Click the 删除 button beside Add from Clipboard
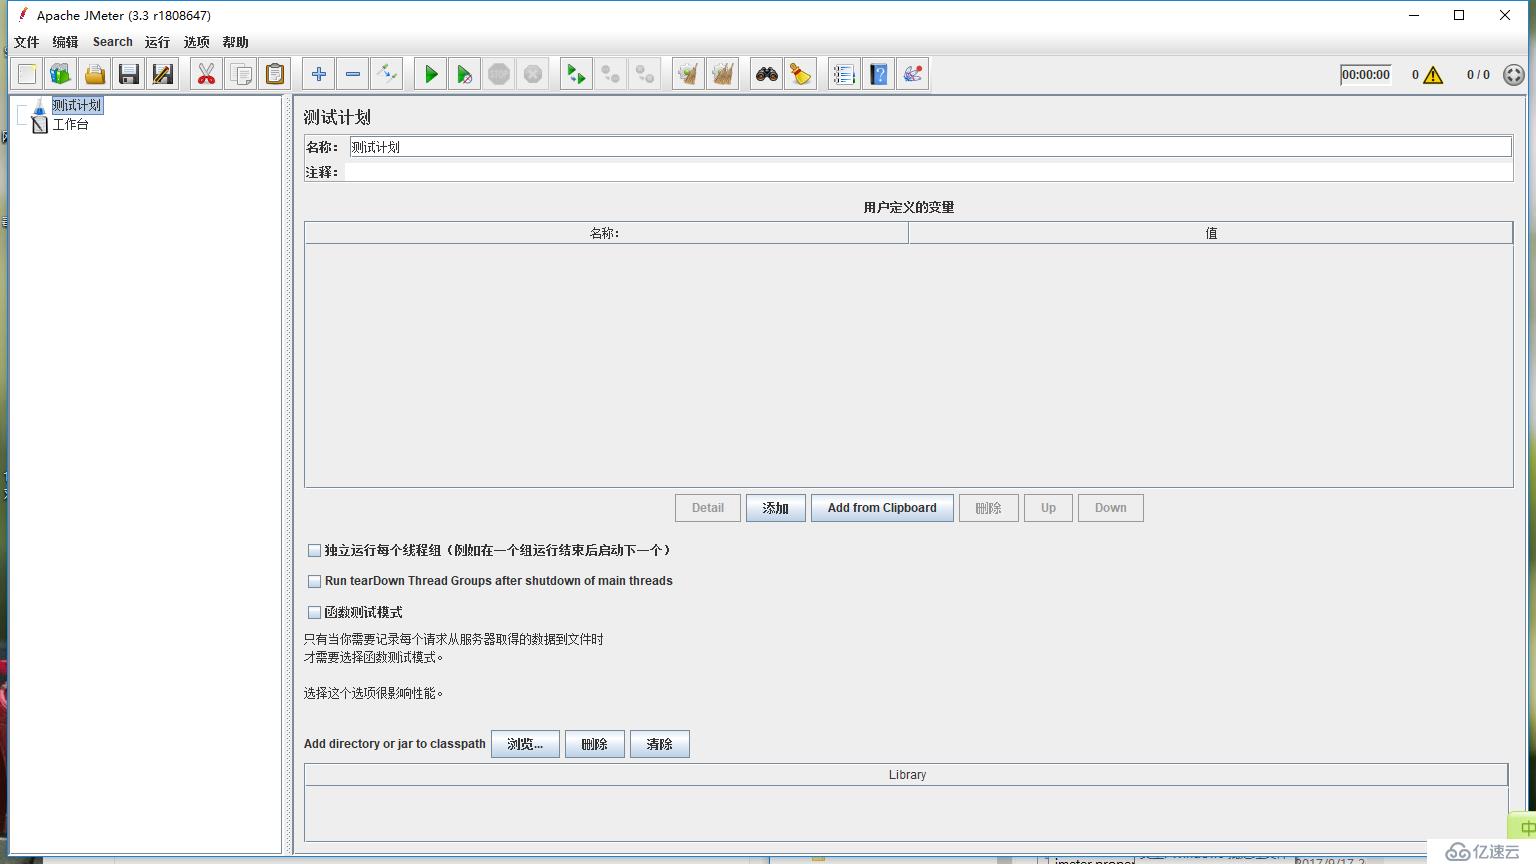The width and height of the screenshot is (1536, 864). (x=989, y=508)
